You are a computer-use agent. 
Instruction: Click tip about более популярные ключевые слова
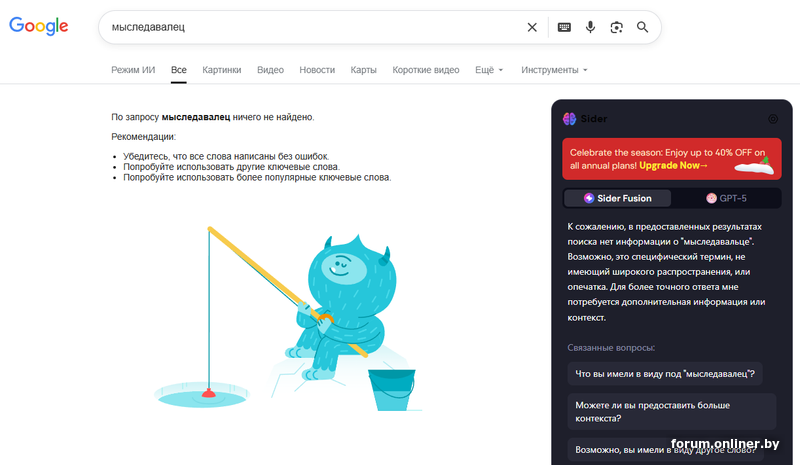(x=257, y=178)
